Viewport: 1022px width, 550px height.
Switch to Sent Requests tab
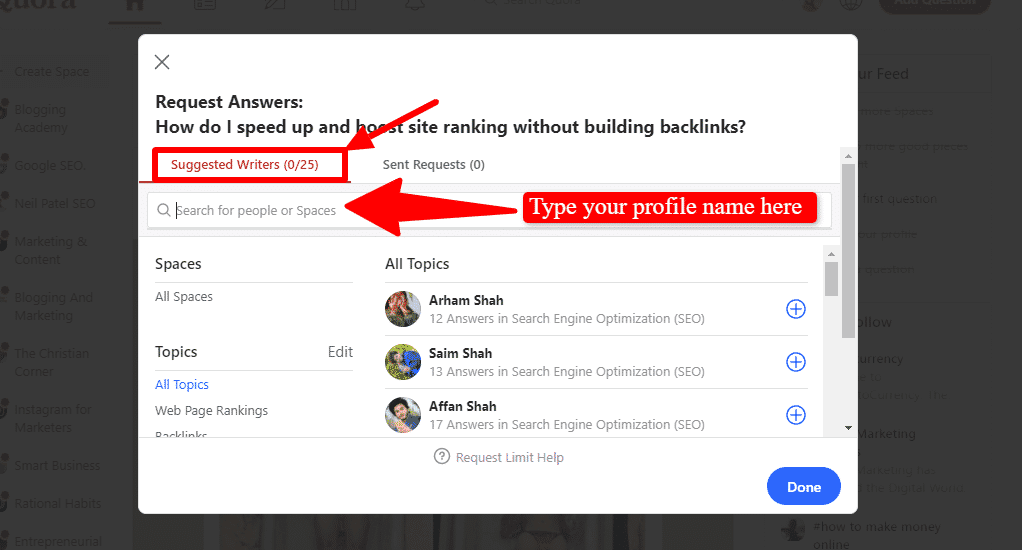433,164
